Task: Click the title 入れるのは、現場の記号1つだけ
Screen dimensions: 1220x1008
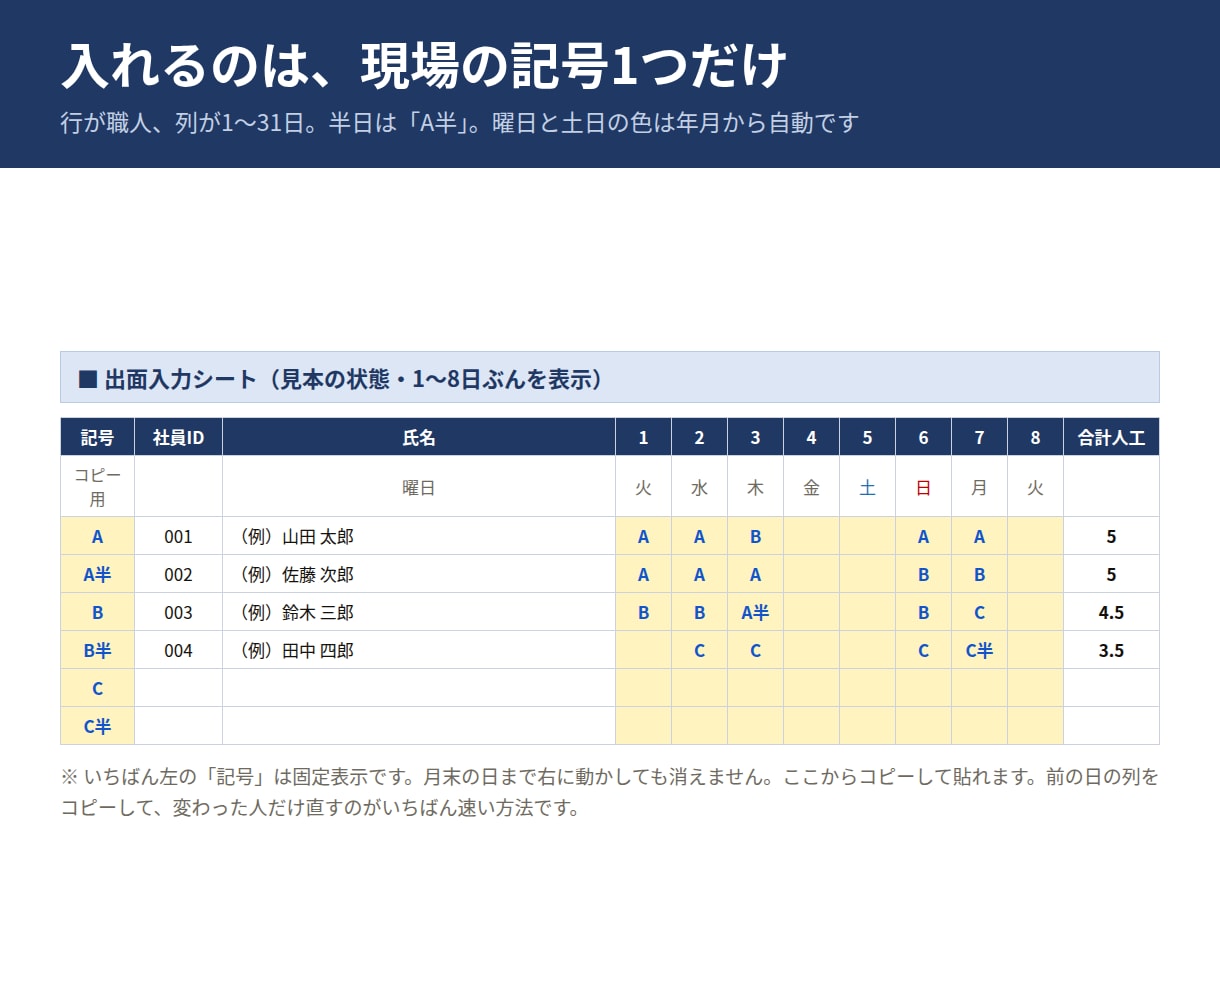Action: pos(424,66)
